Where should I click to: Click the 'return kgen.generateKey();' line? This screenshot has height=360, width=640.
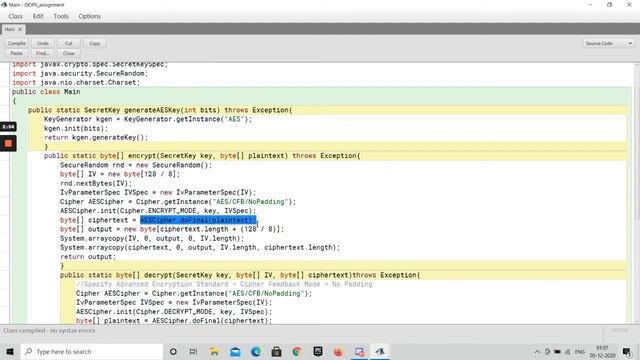pyautogui.click(x=96, y=138)
